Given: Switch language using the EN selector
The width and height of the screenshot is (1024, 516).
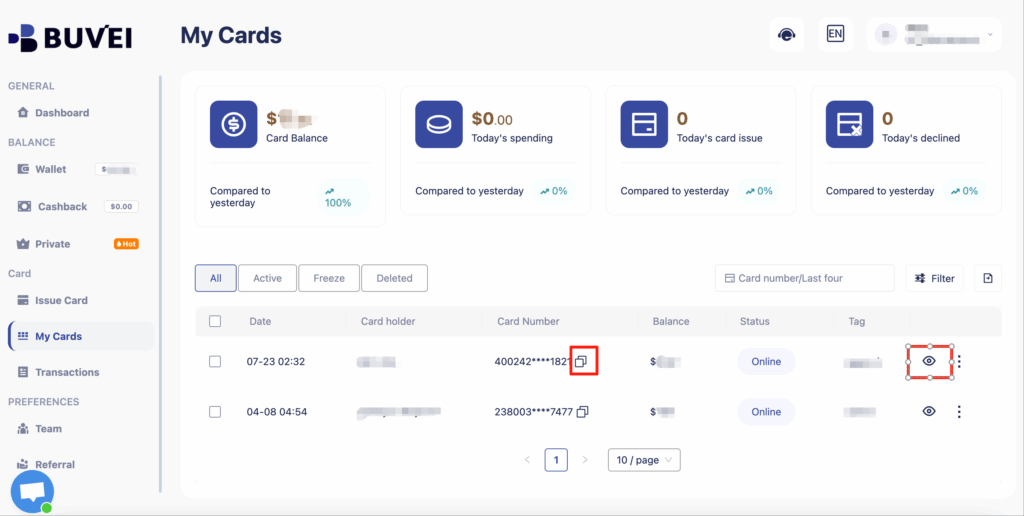Looking at the screenshot, I should 835,34.
